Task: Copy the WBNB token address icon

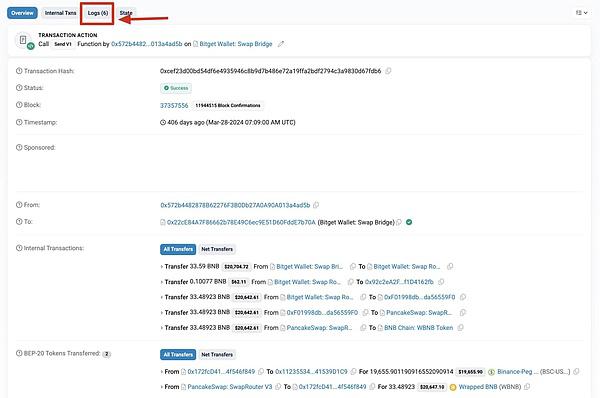Action: point(527,387)
